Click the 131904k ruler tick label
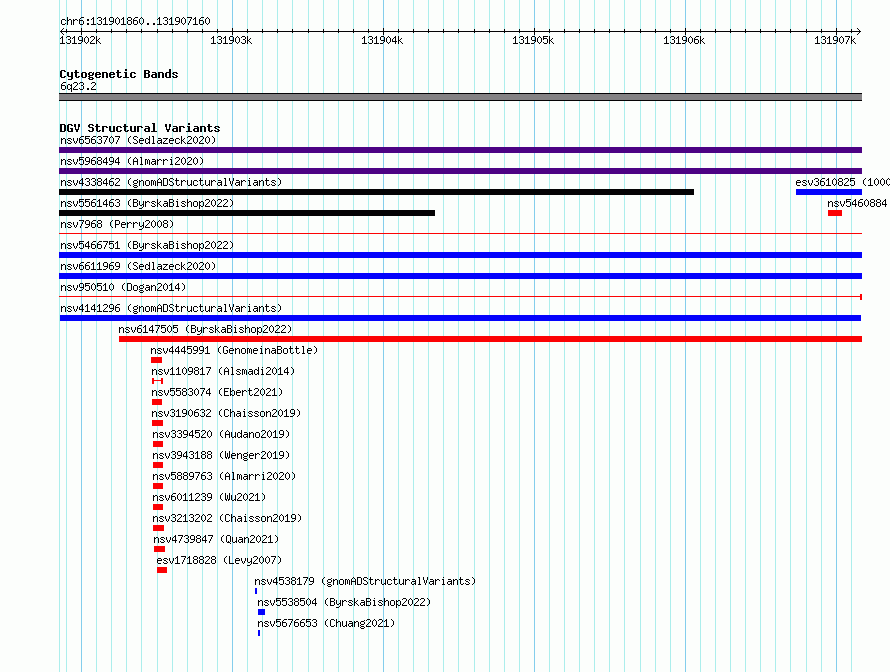The height and width of the screenshot is (672, 890). click(382, 40)
